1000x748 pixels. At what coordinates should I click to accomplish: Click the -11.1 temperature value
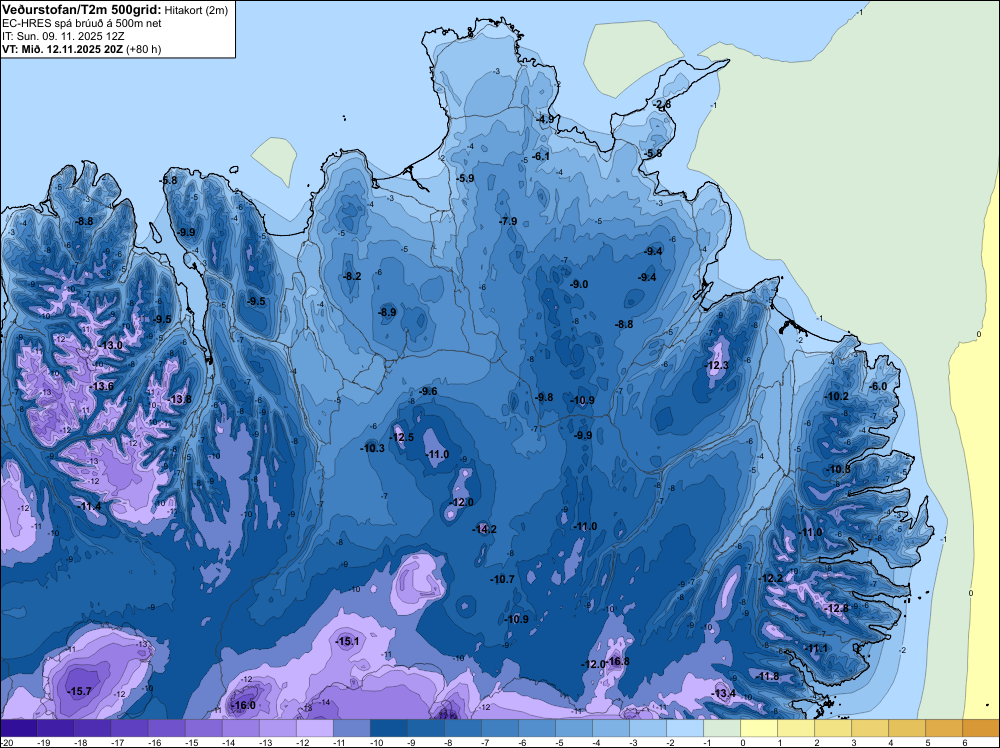815,649
